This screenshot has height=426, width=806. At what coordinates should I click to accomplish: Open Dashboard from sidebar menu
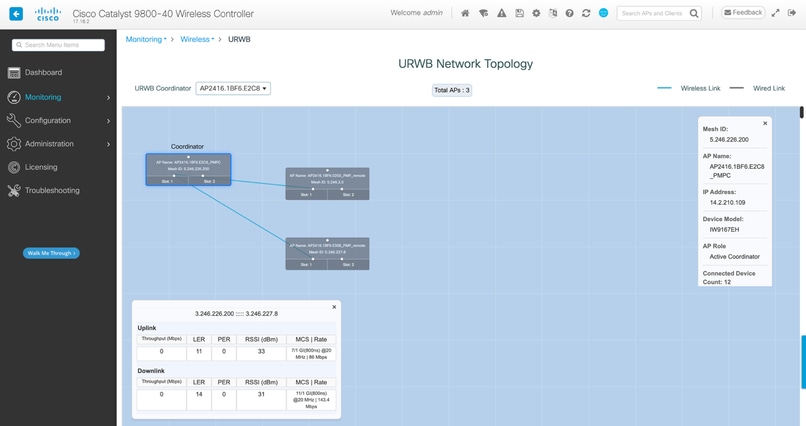point(43,72)
